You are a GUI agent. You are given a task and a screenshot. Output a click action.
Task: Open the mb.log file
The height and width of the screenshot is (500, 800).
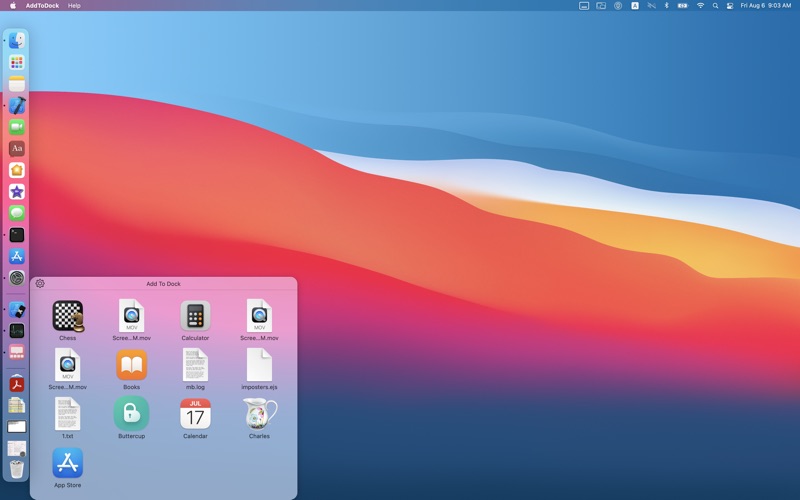pyautogui.click(x=195, y=365)
